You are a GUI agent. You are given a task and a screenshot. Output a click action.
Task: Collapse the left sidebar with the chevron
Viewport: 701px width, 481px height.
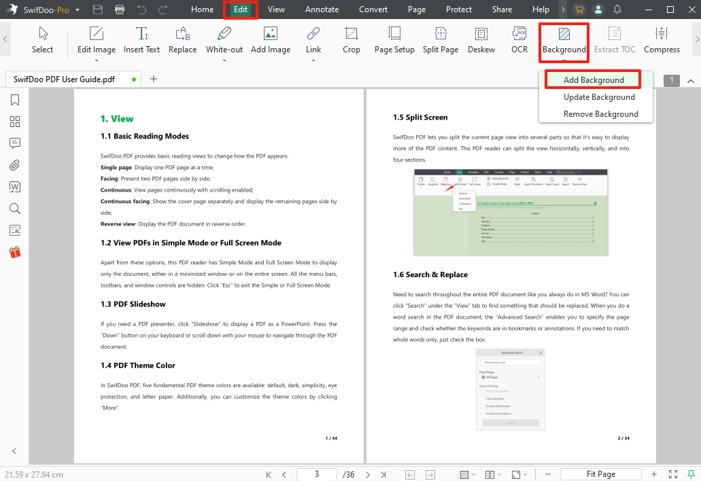point(14,451)
